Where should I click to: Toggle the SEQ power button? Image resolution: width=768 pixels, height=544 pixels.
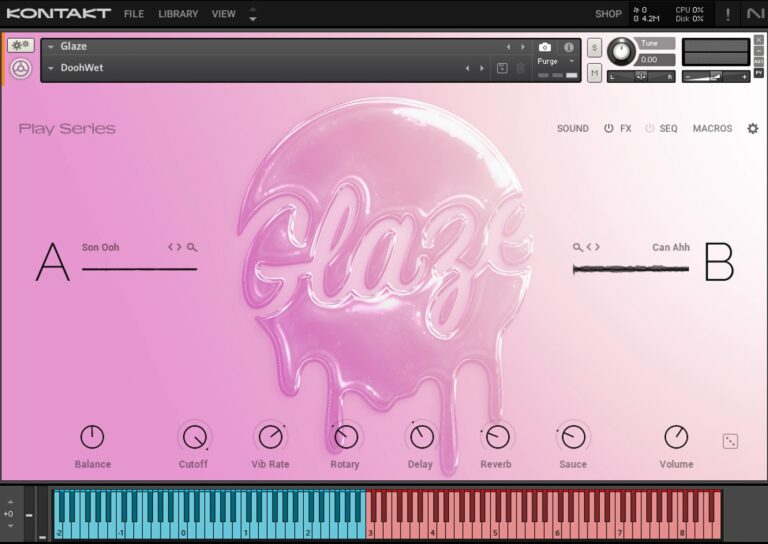(x=649, y=128)
